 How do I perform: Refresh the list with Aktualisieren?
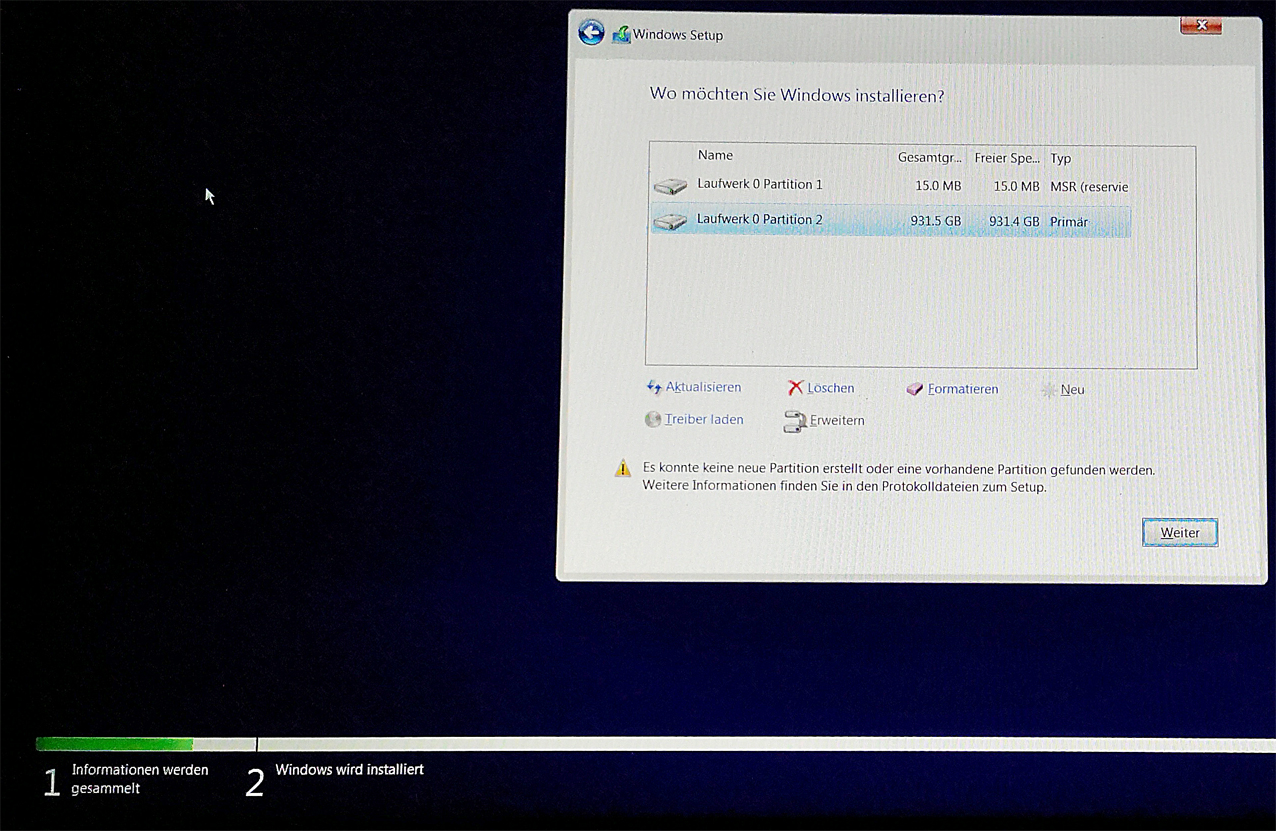pyautogui.click(x=694, y=388)
